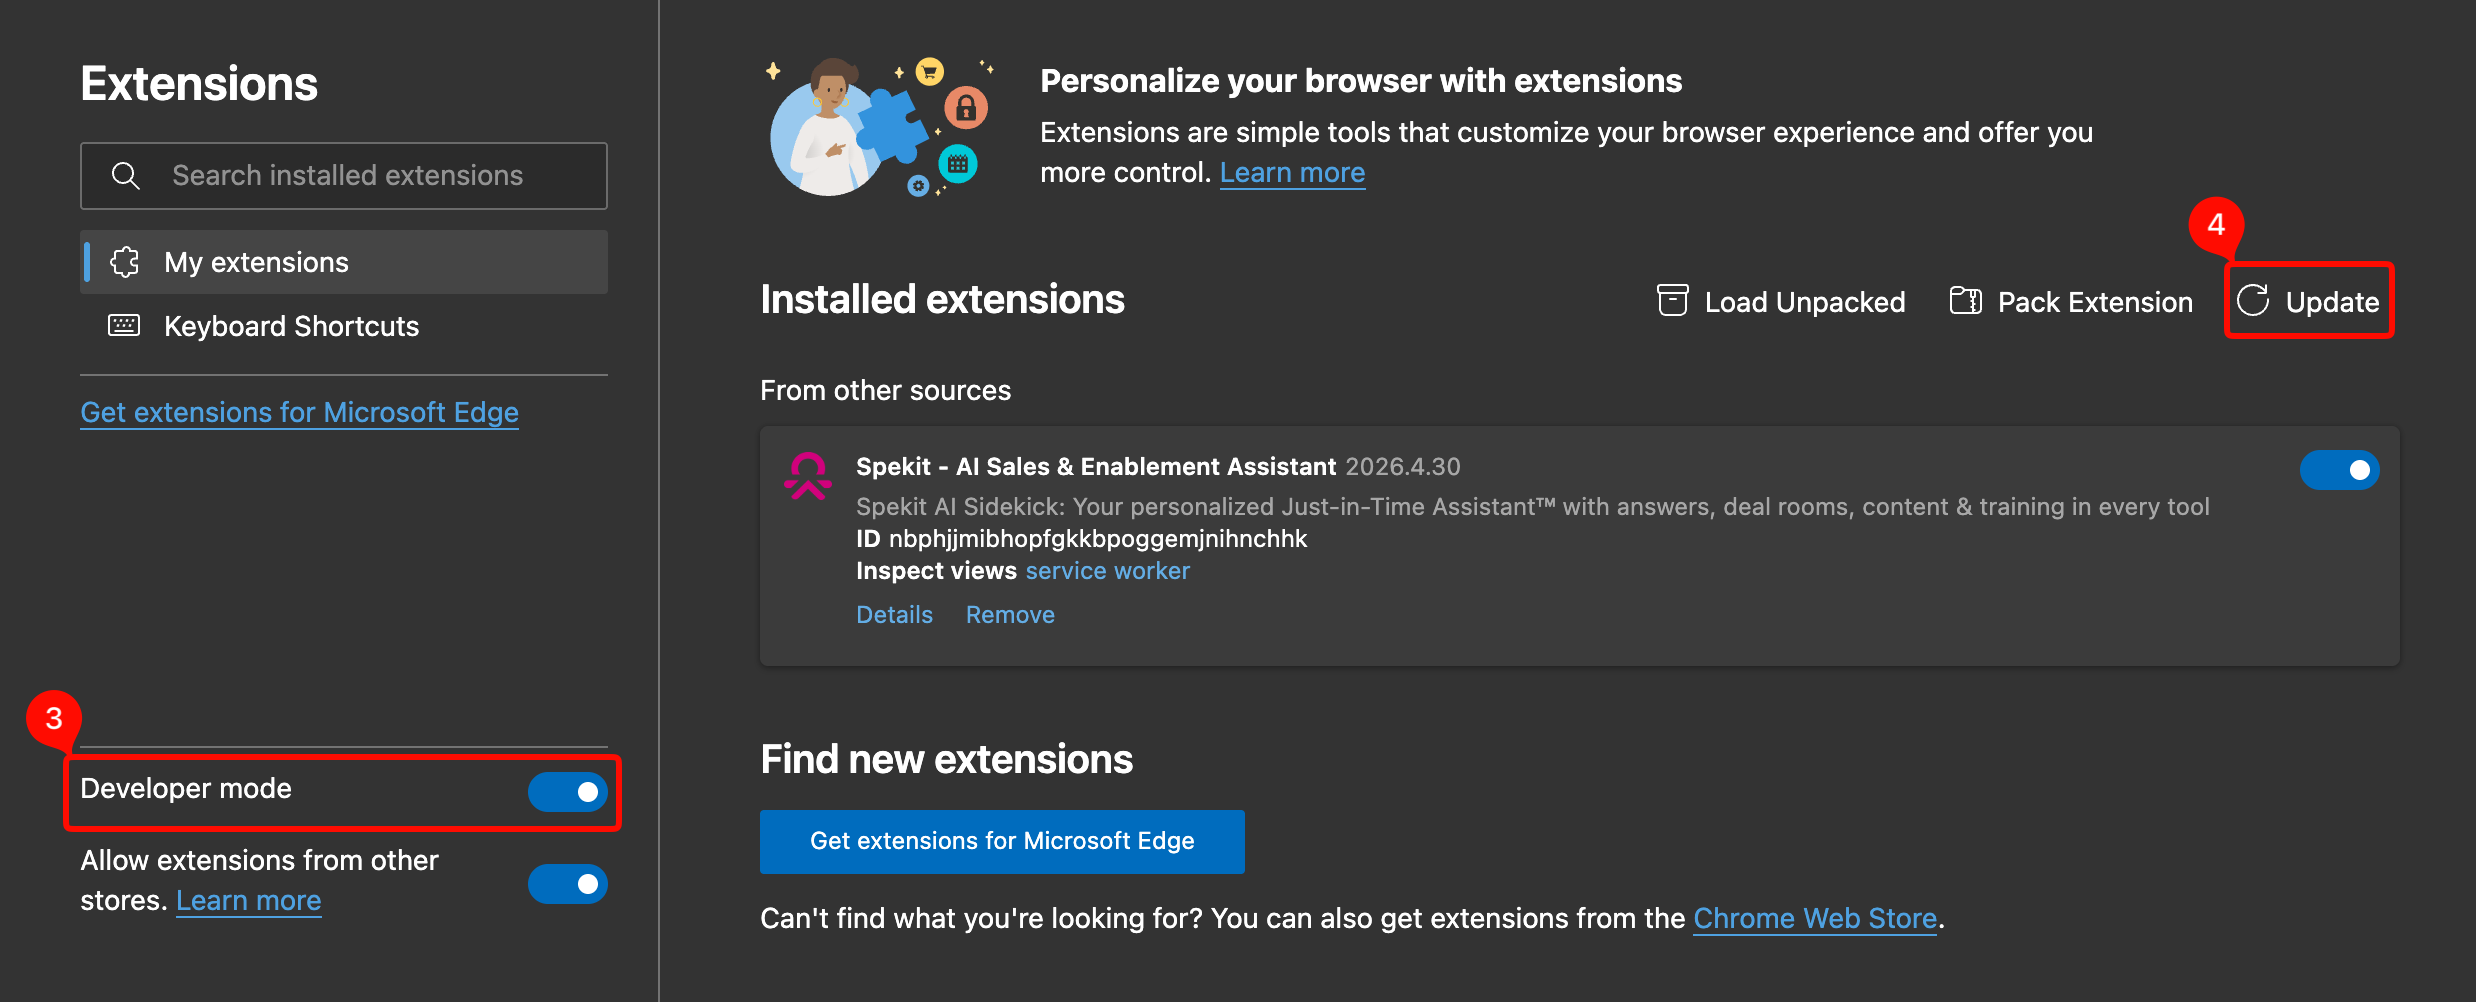Click the Update refresh arrow icon
The width and height of the screenshot is (2476, 1002).
(x=2253, y=301)
